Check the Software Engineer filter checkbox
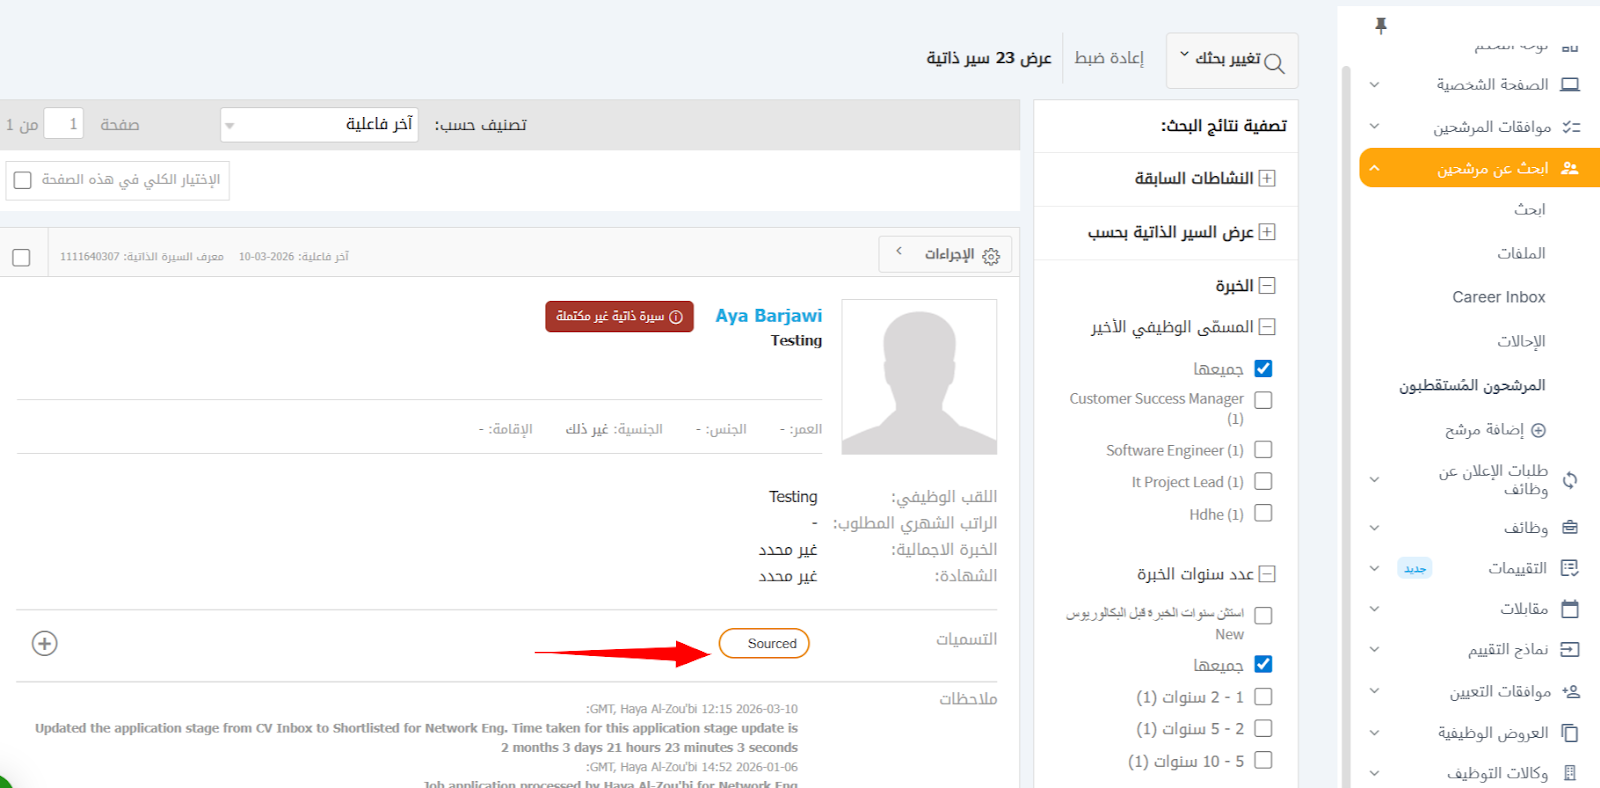 click(x=1263, y=450)
